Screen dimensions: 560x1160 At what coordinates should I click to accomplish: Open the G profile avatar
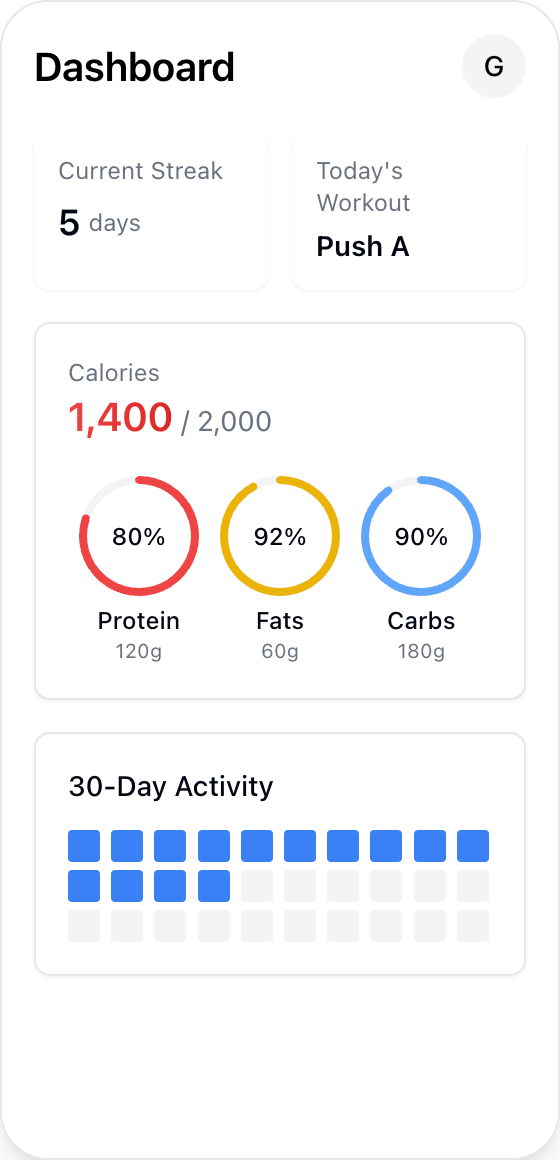coord(493,67)
